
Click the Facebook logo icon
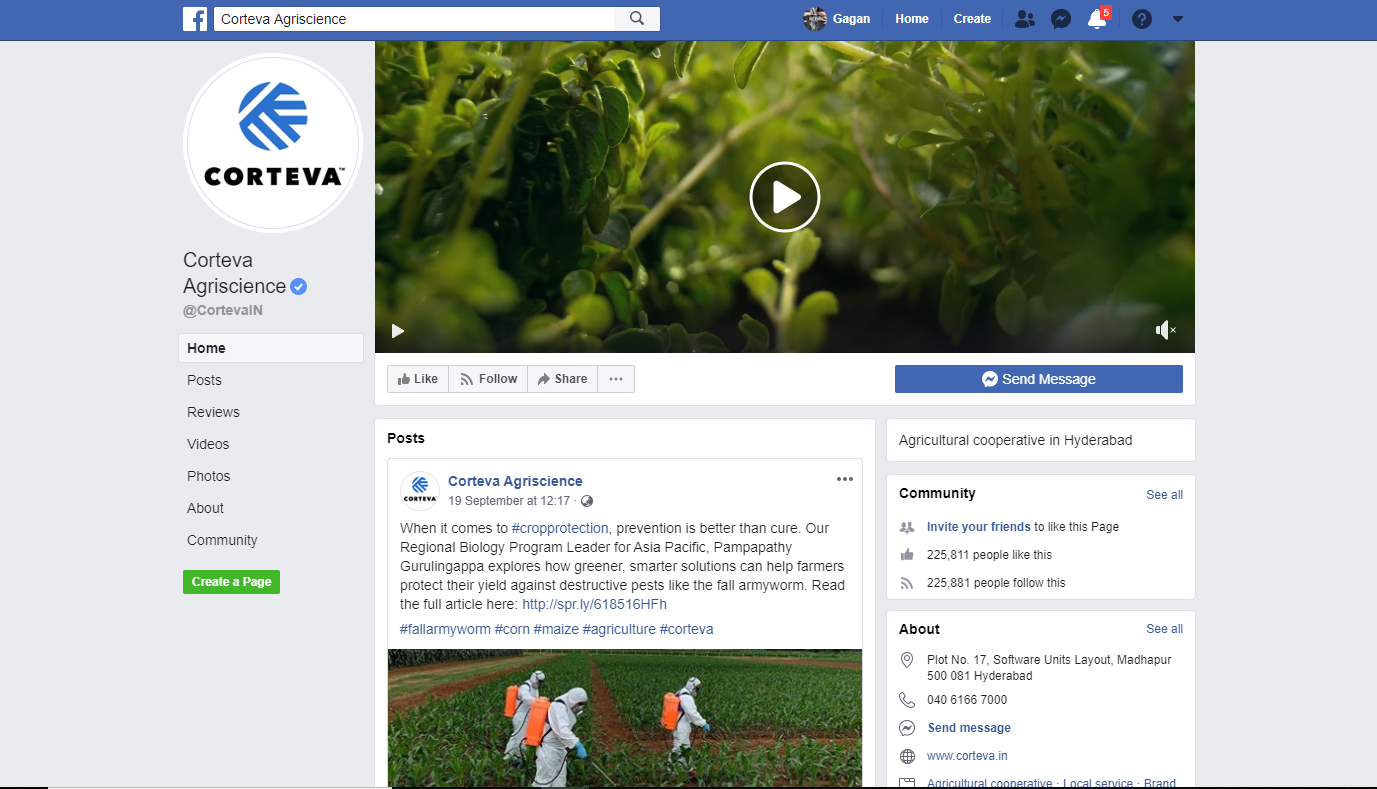click(x=195, y=18)
